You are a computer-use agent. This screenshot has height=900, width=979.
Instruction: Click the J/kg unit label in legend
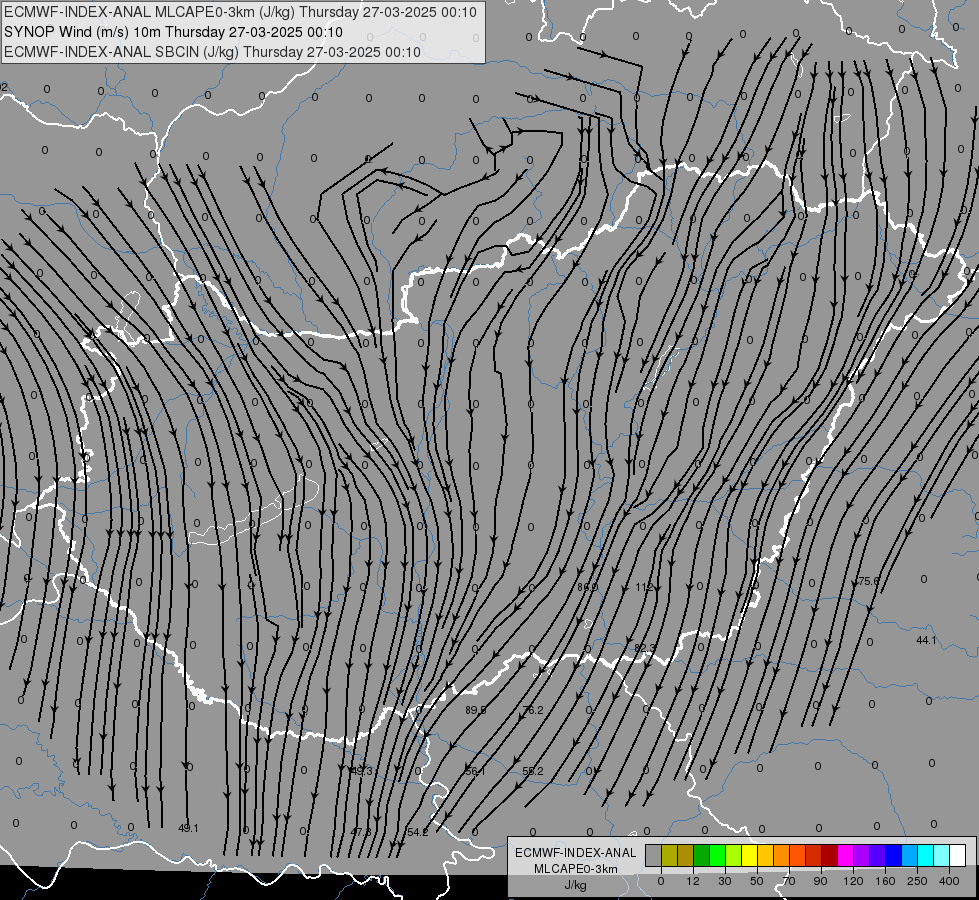pyautogui.click(x=576, y=885)
